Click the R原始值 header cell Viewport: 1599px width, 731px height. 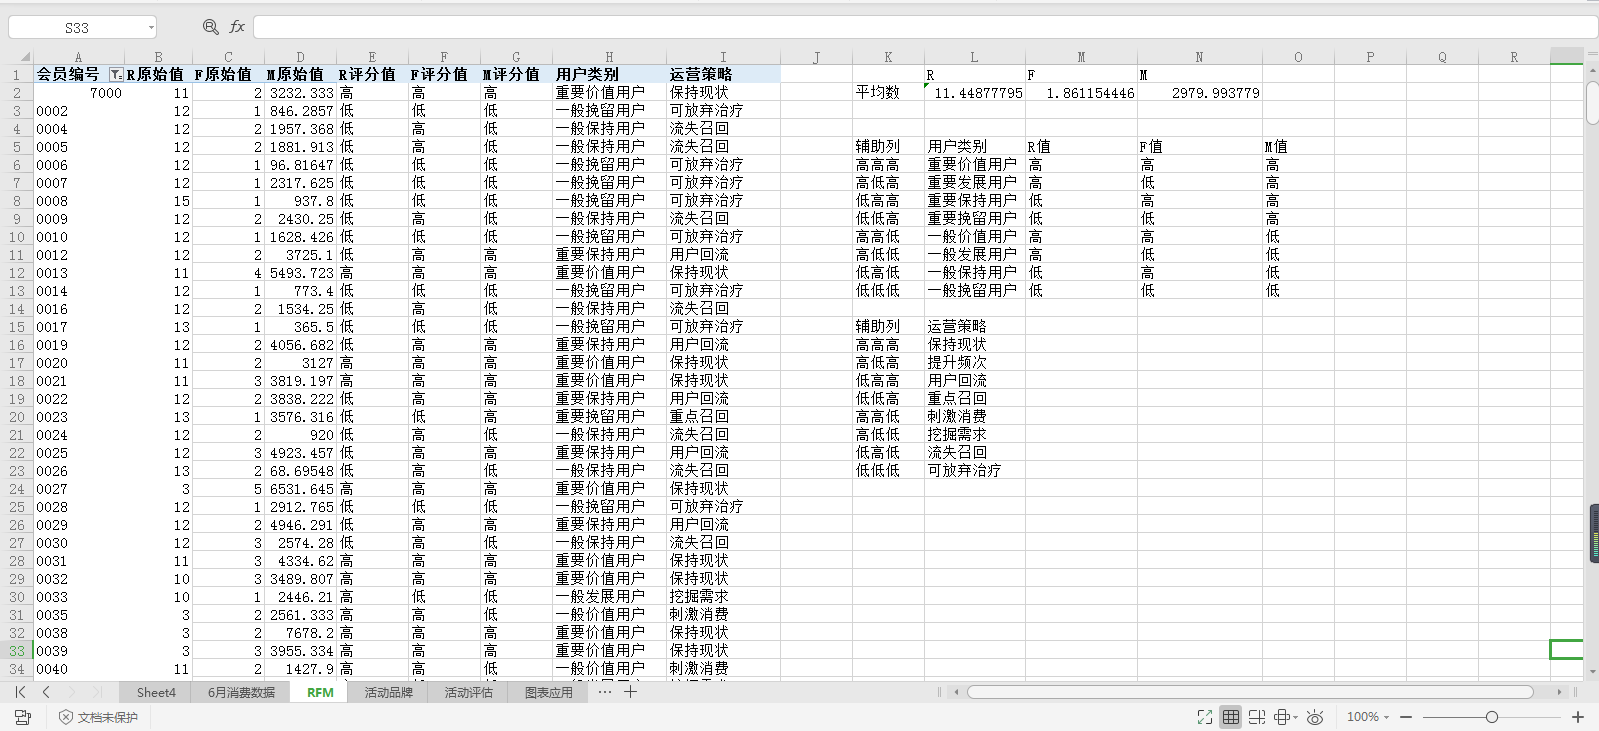[158, 75]
